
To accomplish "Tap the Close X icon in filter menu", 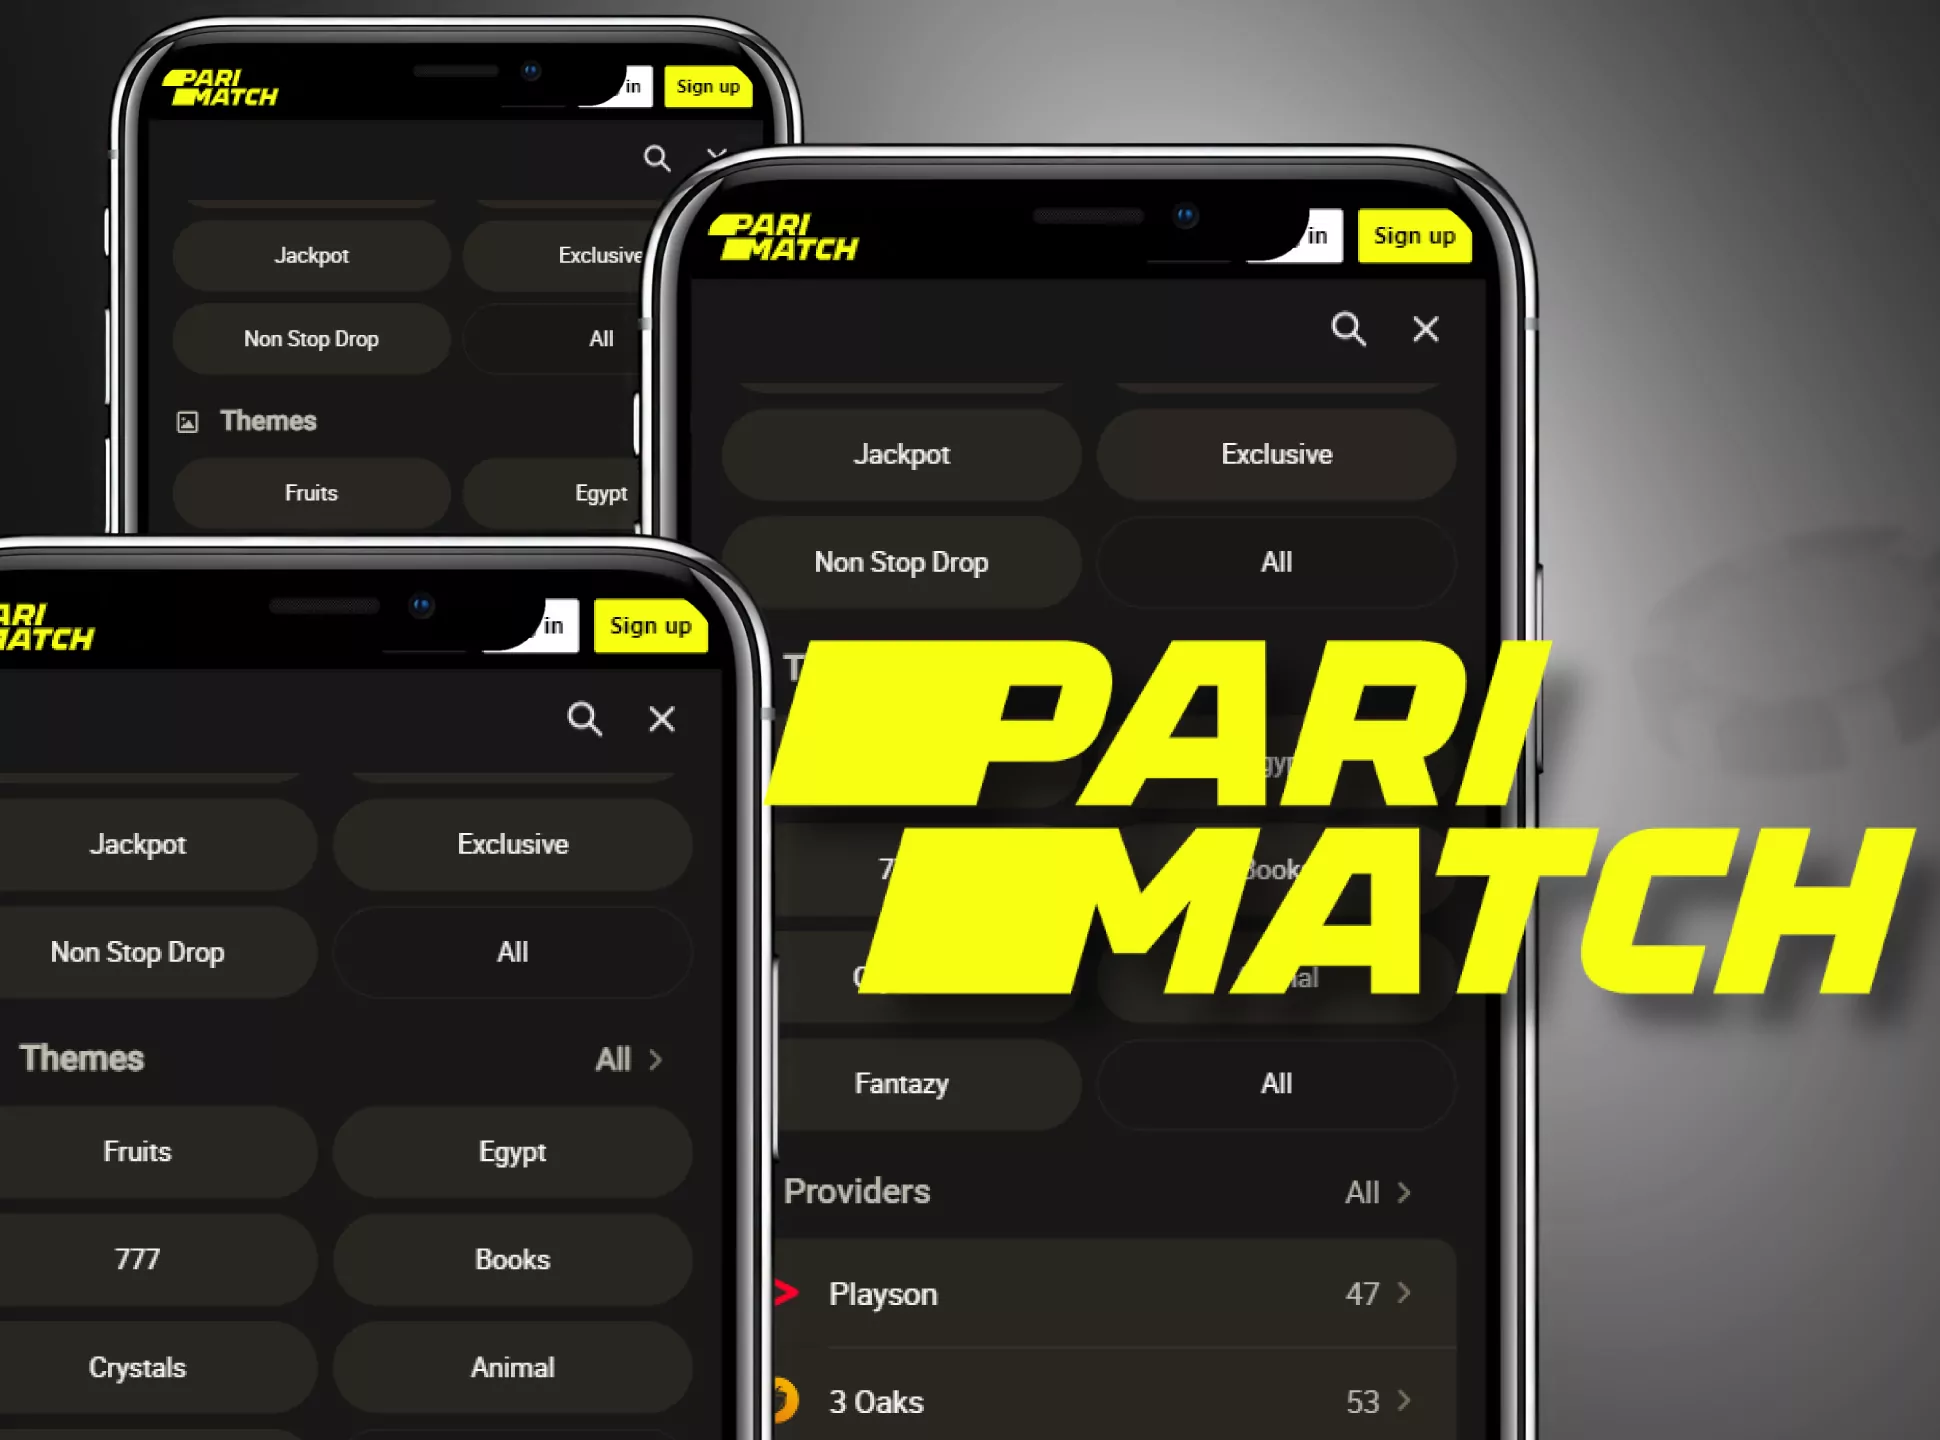I will pyautogui.click(x=1427, y=330).
